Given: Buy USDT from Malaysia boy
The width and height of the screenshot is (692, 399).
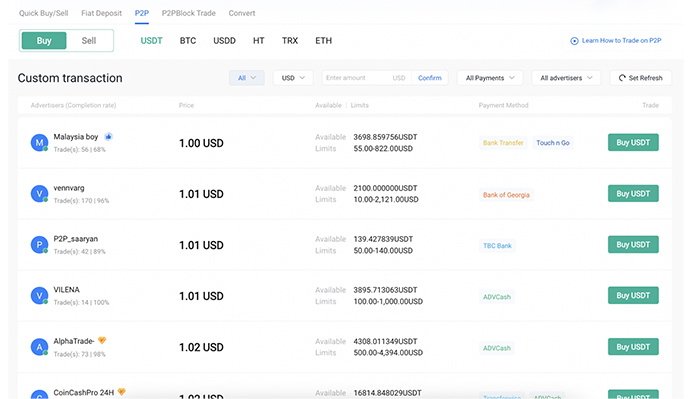Looking at the screenshot, I should coord(633,143).
